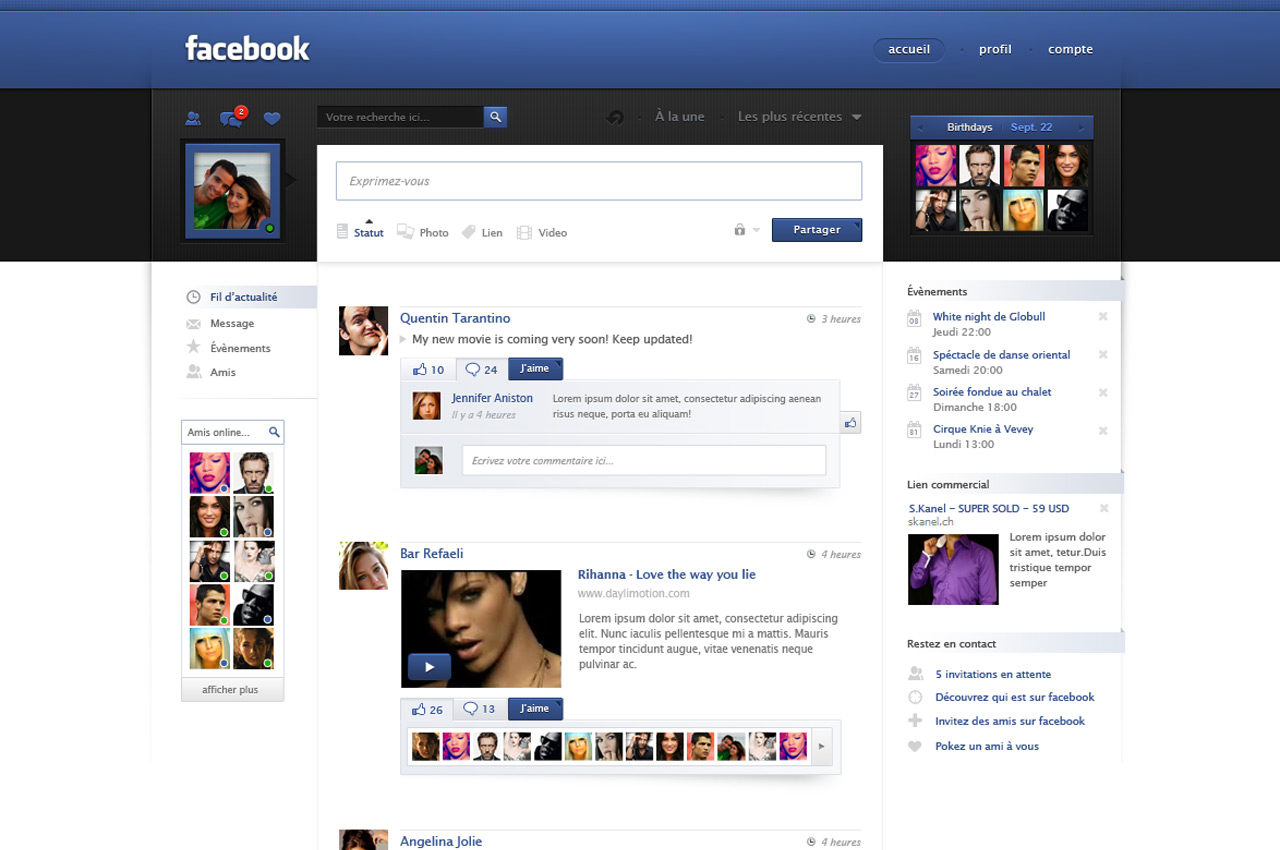The width and height of the screenshot is (1280, 850).
Task: Toggle the 13 comments on Bar Refaeli's post
Action: click(480, 709)
